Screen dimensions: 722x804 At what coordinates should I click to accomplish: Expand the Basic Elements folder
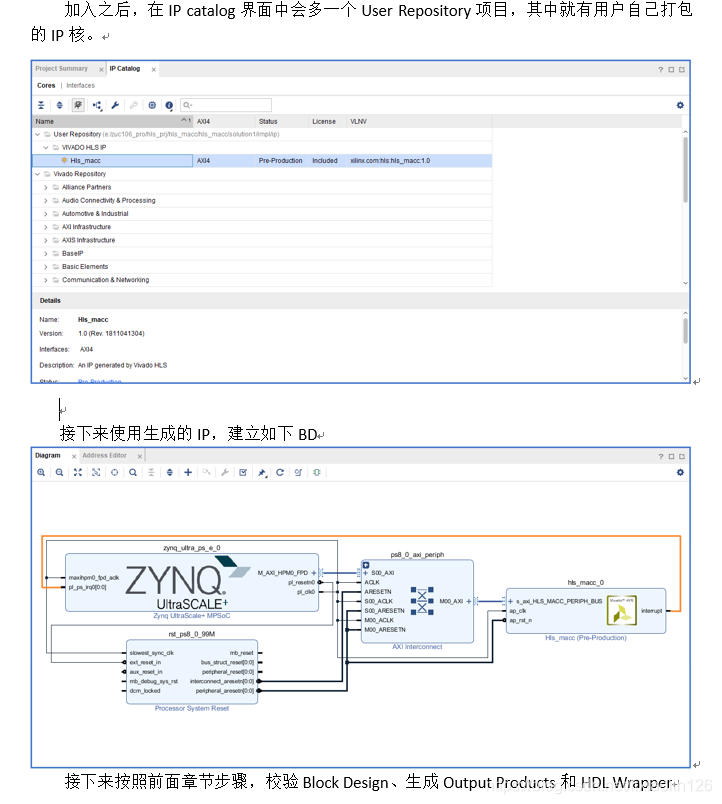[46, 267]
